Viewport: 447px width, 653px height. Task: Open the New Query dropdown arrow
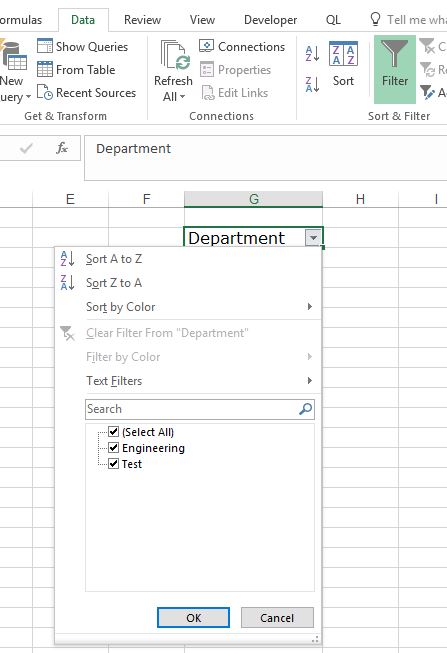point(28,97)
